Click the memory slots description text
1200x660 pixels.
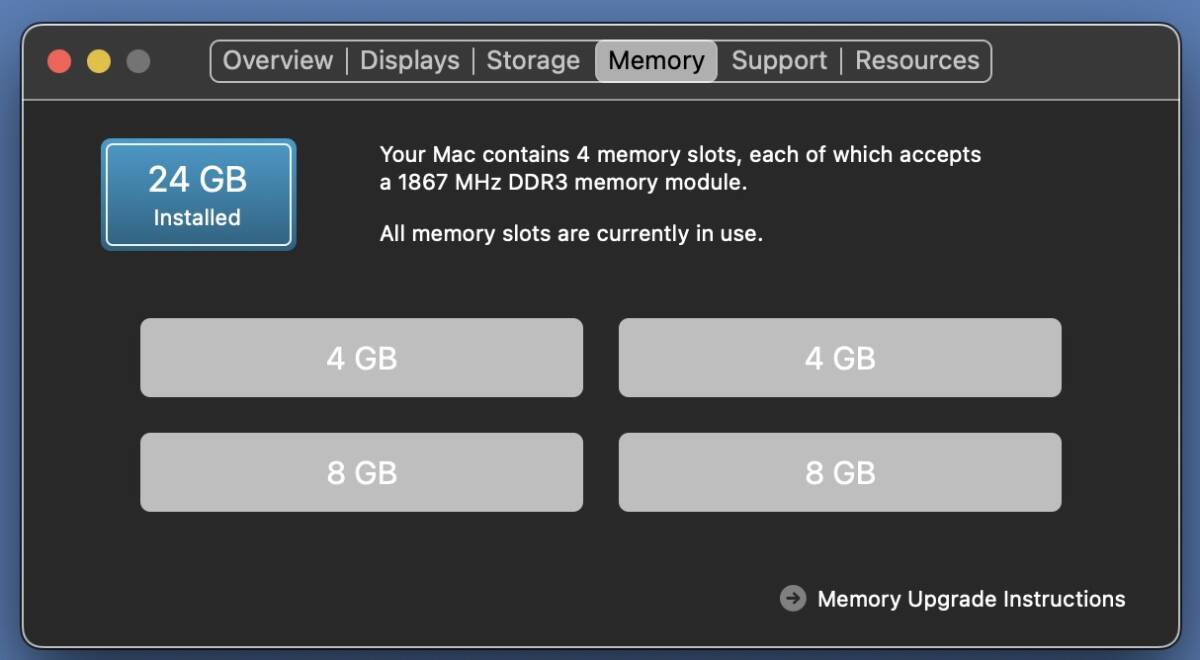[678, 155]
